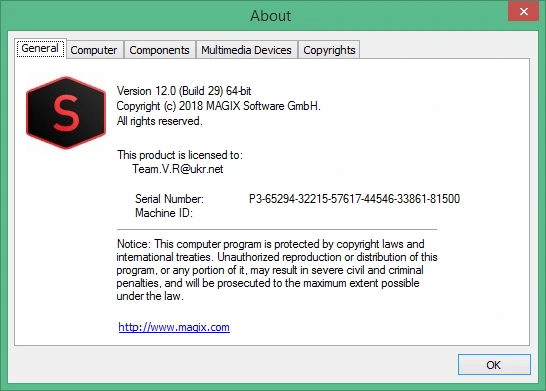Click the red S hexagon logo
This screenshot has width=546, height=391.
(x=66, y=113)
